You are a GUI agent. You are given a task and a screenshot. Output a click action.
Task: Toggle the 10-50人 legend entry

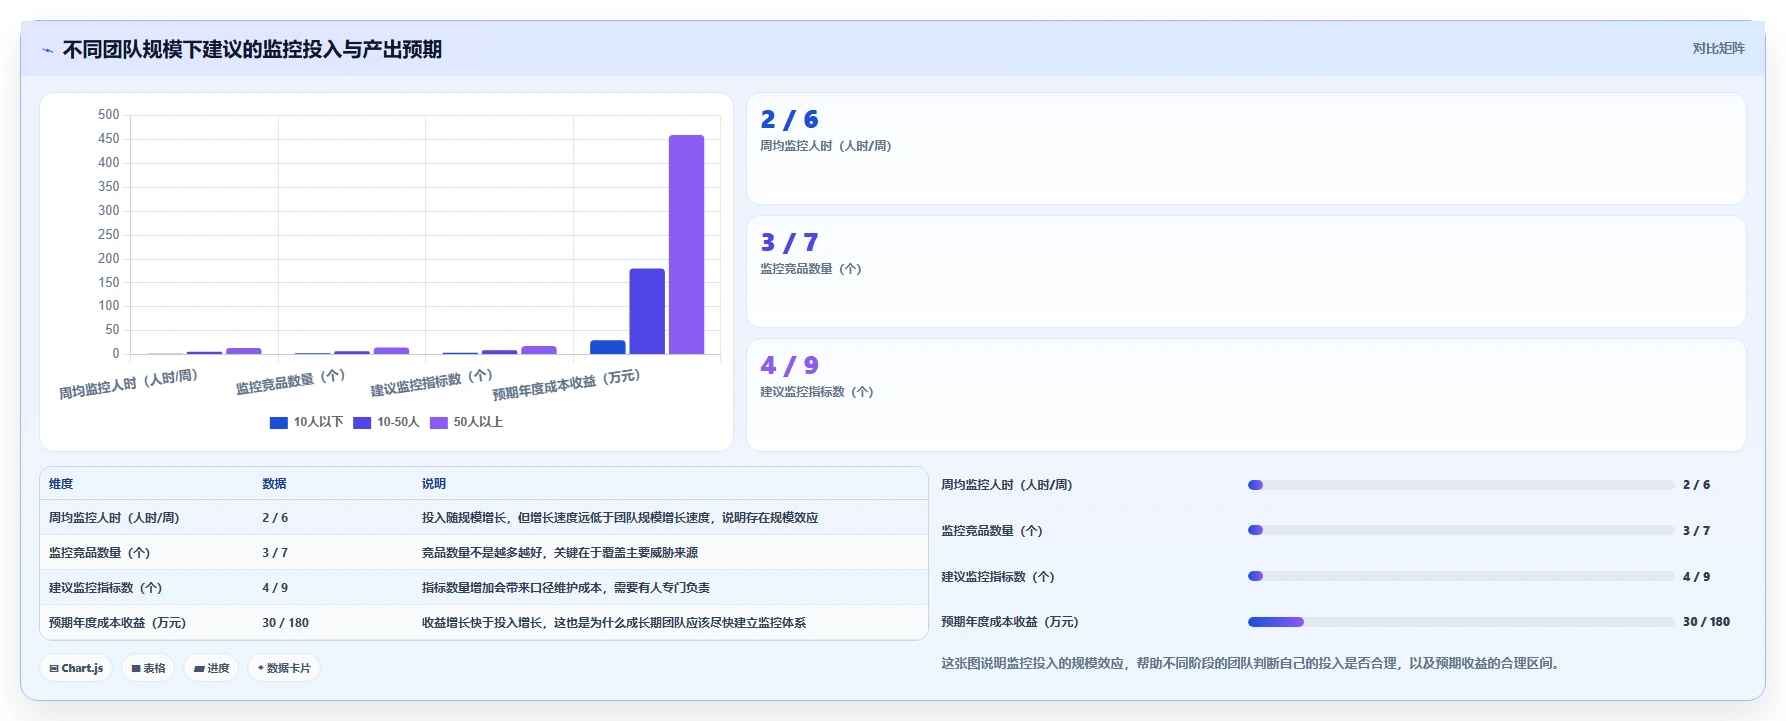[x=386, y=422]
